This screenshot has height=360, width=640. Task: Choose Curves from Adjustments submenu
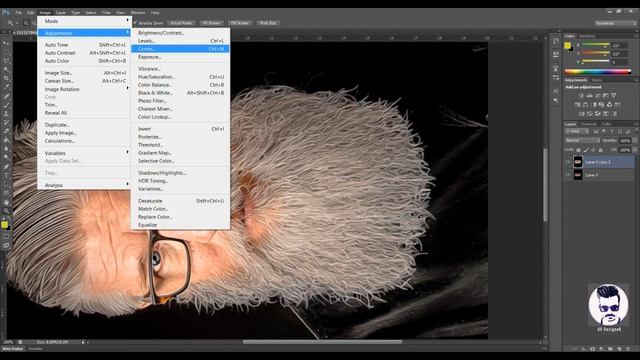click(180, 49)
